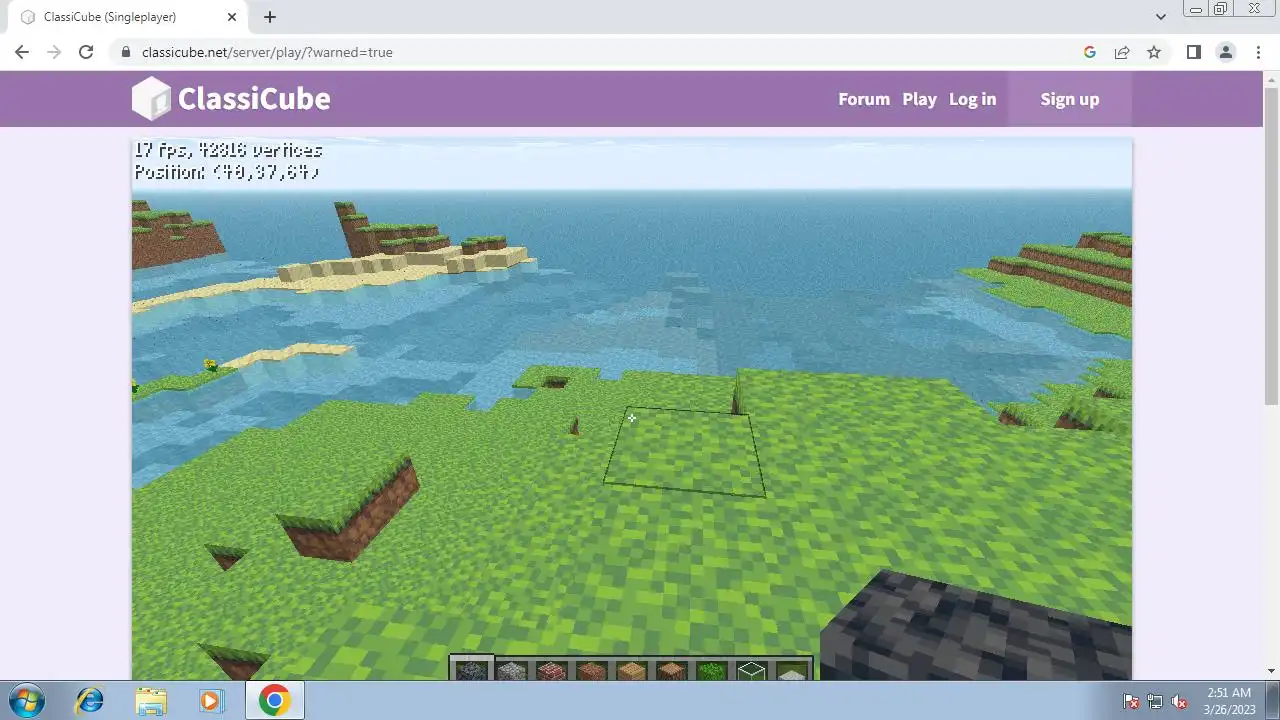Click the raised dirt block in game
Image resolution: width=1280 pixels, height=720 pixels.
(349, 510)
